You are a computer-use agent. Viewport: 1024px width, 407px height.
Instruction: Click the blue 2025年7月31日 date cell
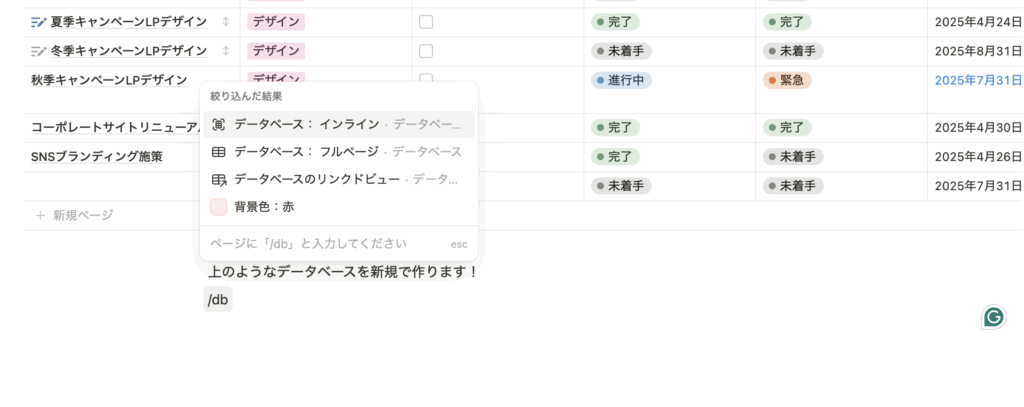(x=978, y=81)
